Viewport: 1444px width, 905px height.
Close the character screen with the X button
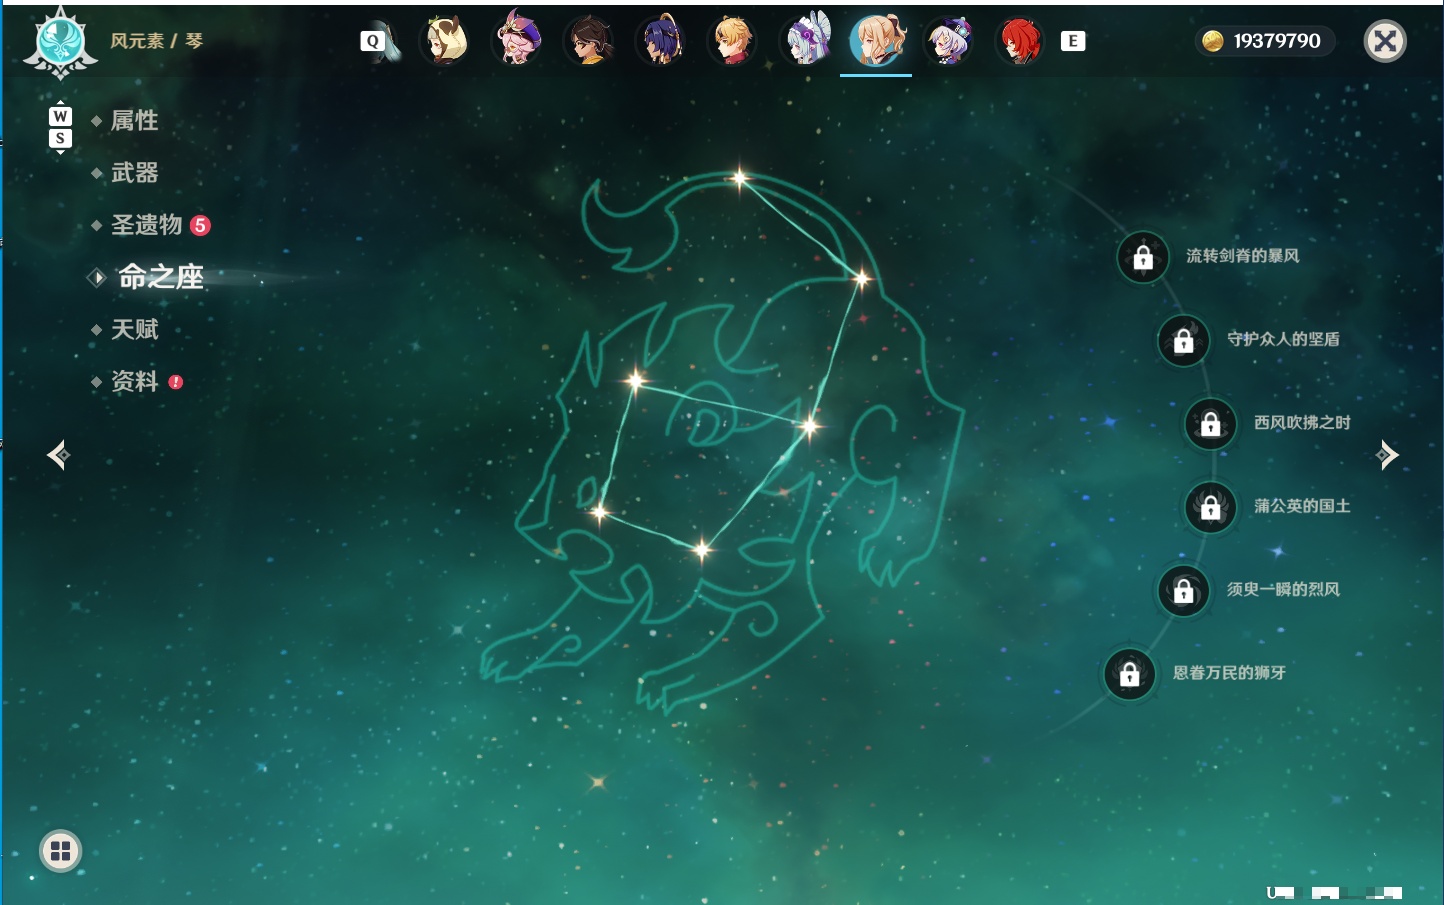(1385, 41)
